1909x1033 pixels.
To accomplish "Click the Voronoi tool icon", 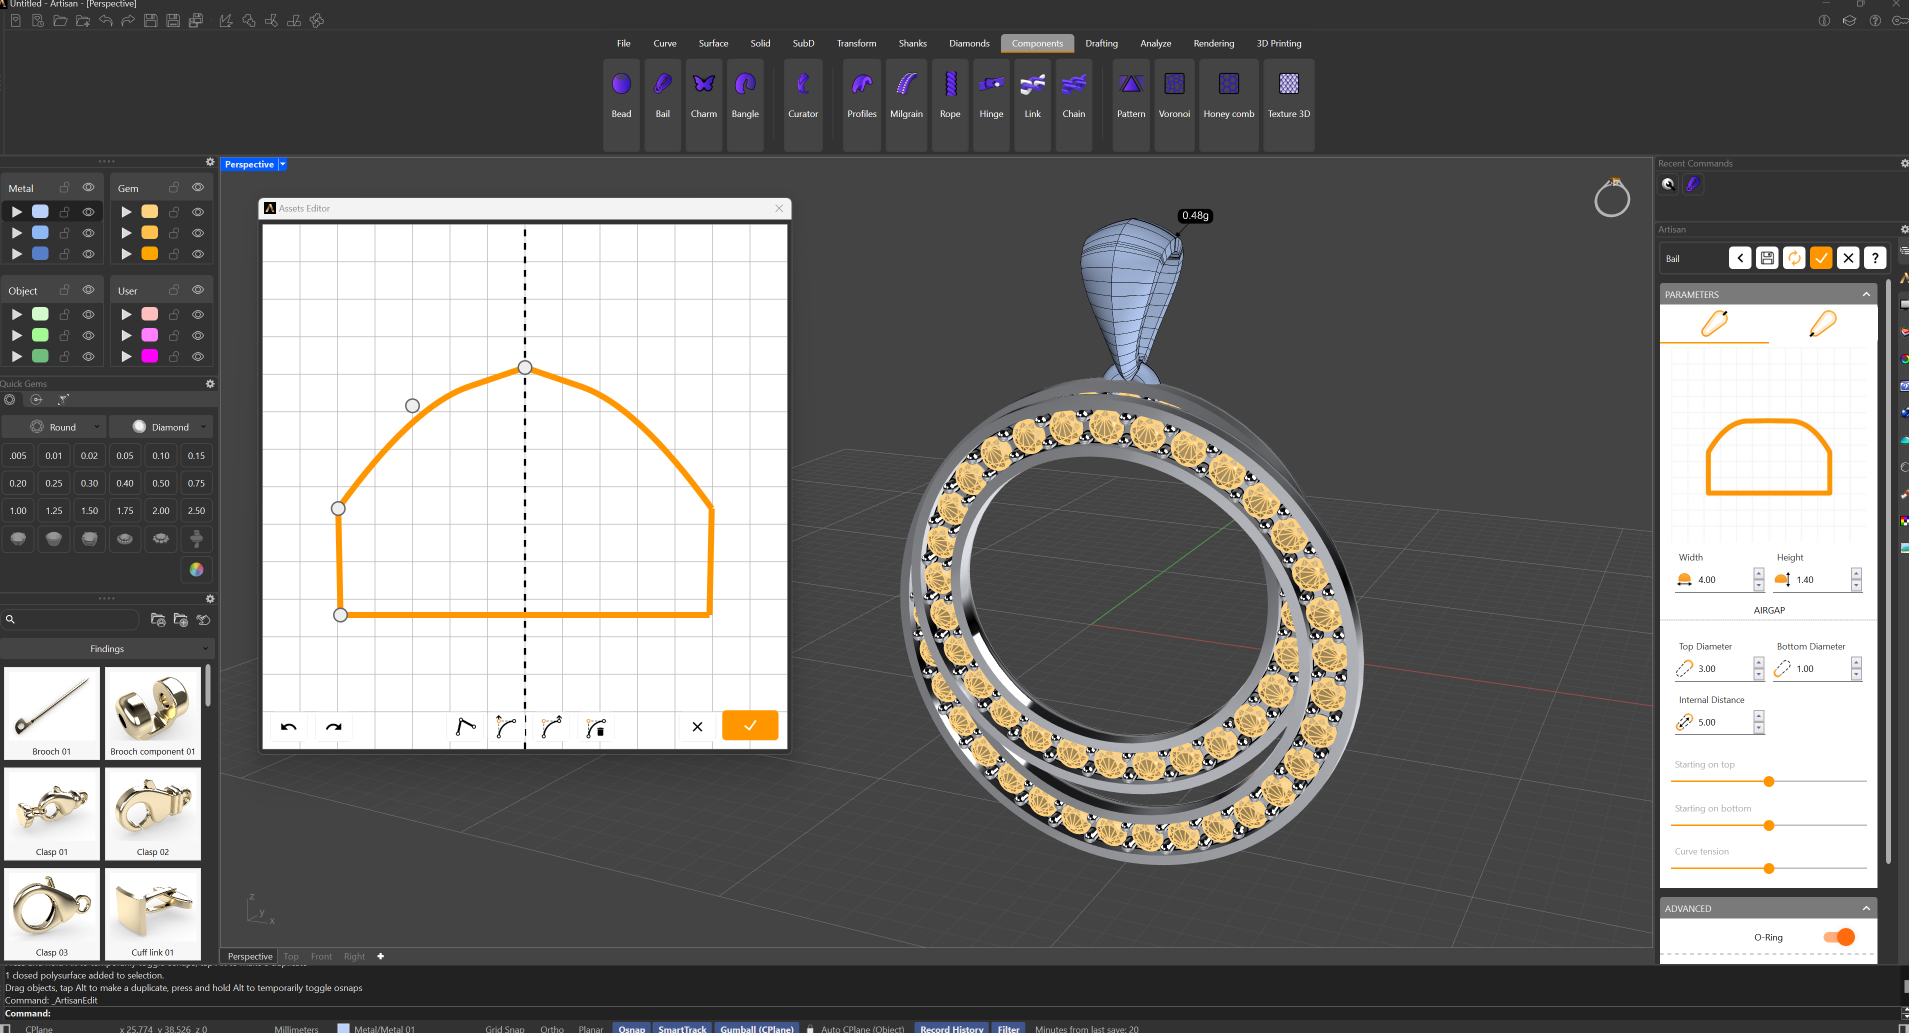I will [1174, 85].
